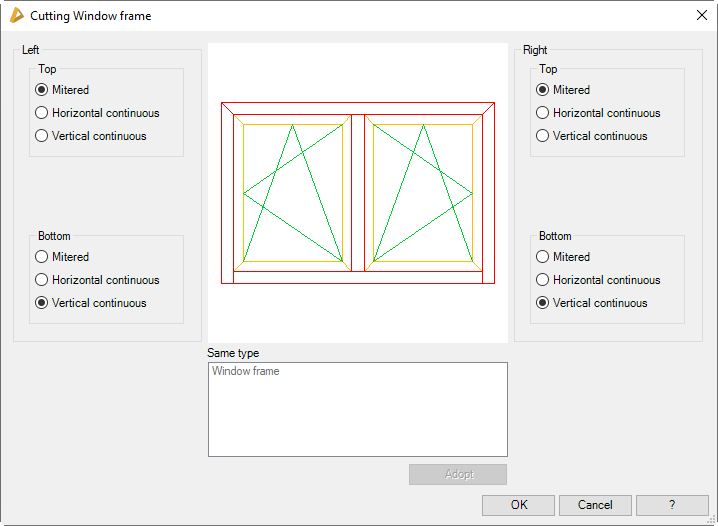Select Window frame in Same type list
718x526 pixels.
click(246, 372)
